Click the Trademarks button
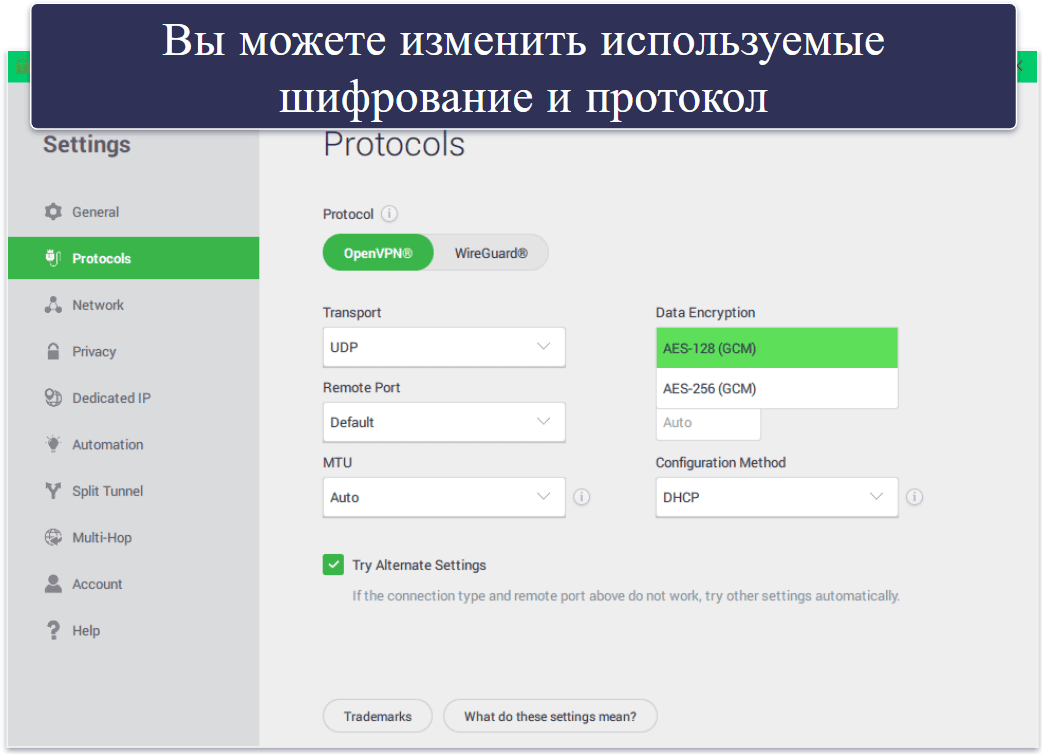1042x754 pixels. tap(377, 716)
